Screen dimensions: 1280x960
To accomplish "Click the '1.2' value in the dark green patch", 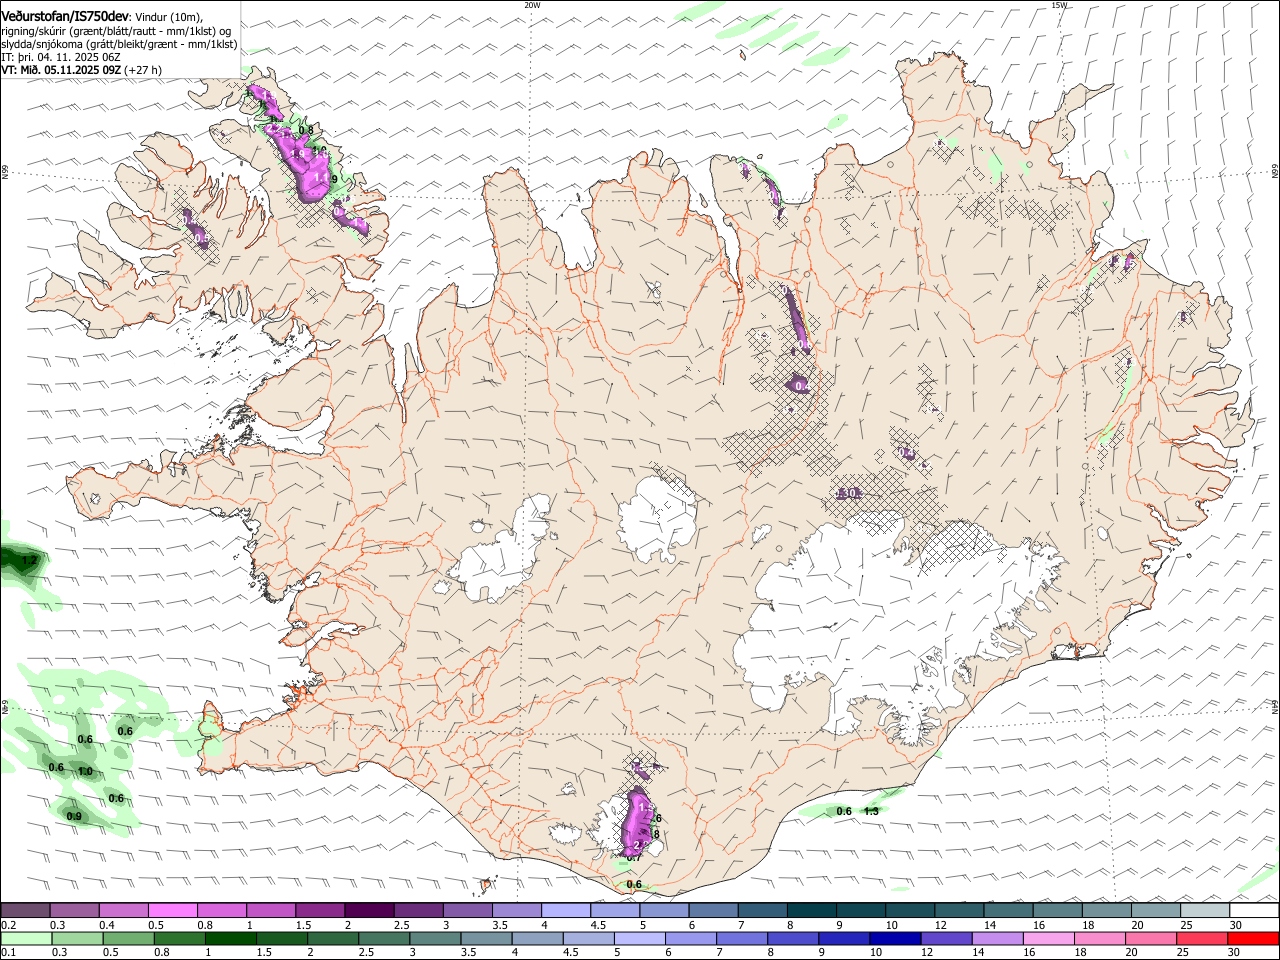I will point(30,561).
